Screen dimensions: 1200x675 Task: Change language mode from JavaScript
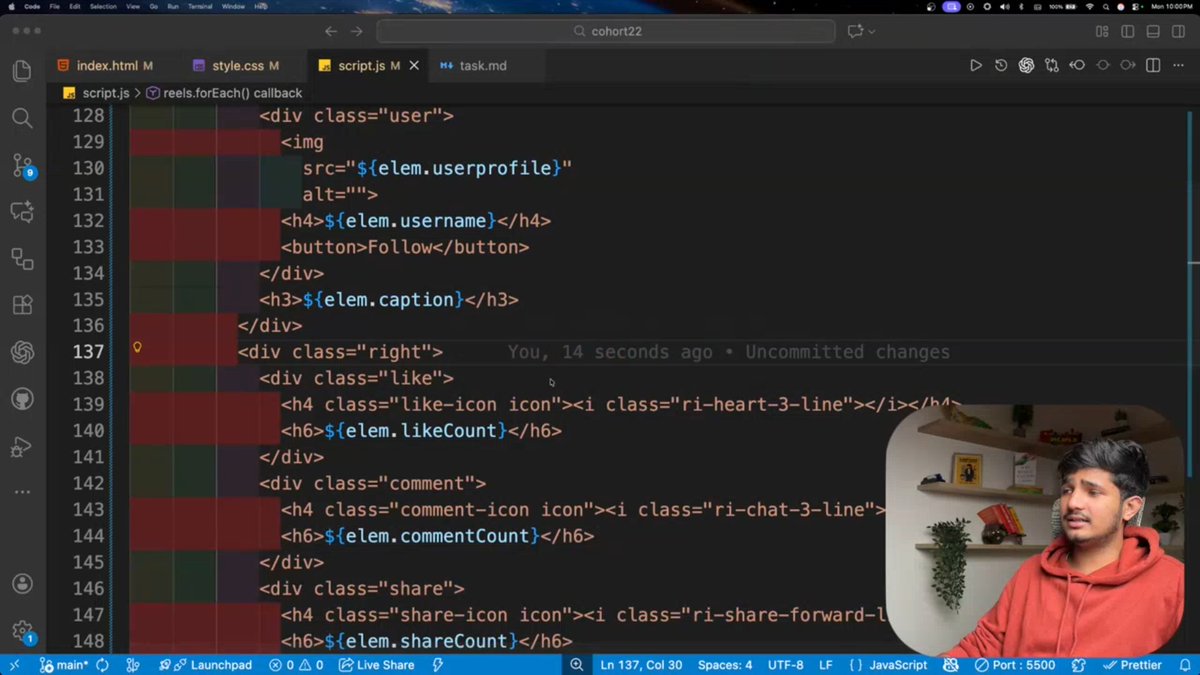897,664
